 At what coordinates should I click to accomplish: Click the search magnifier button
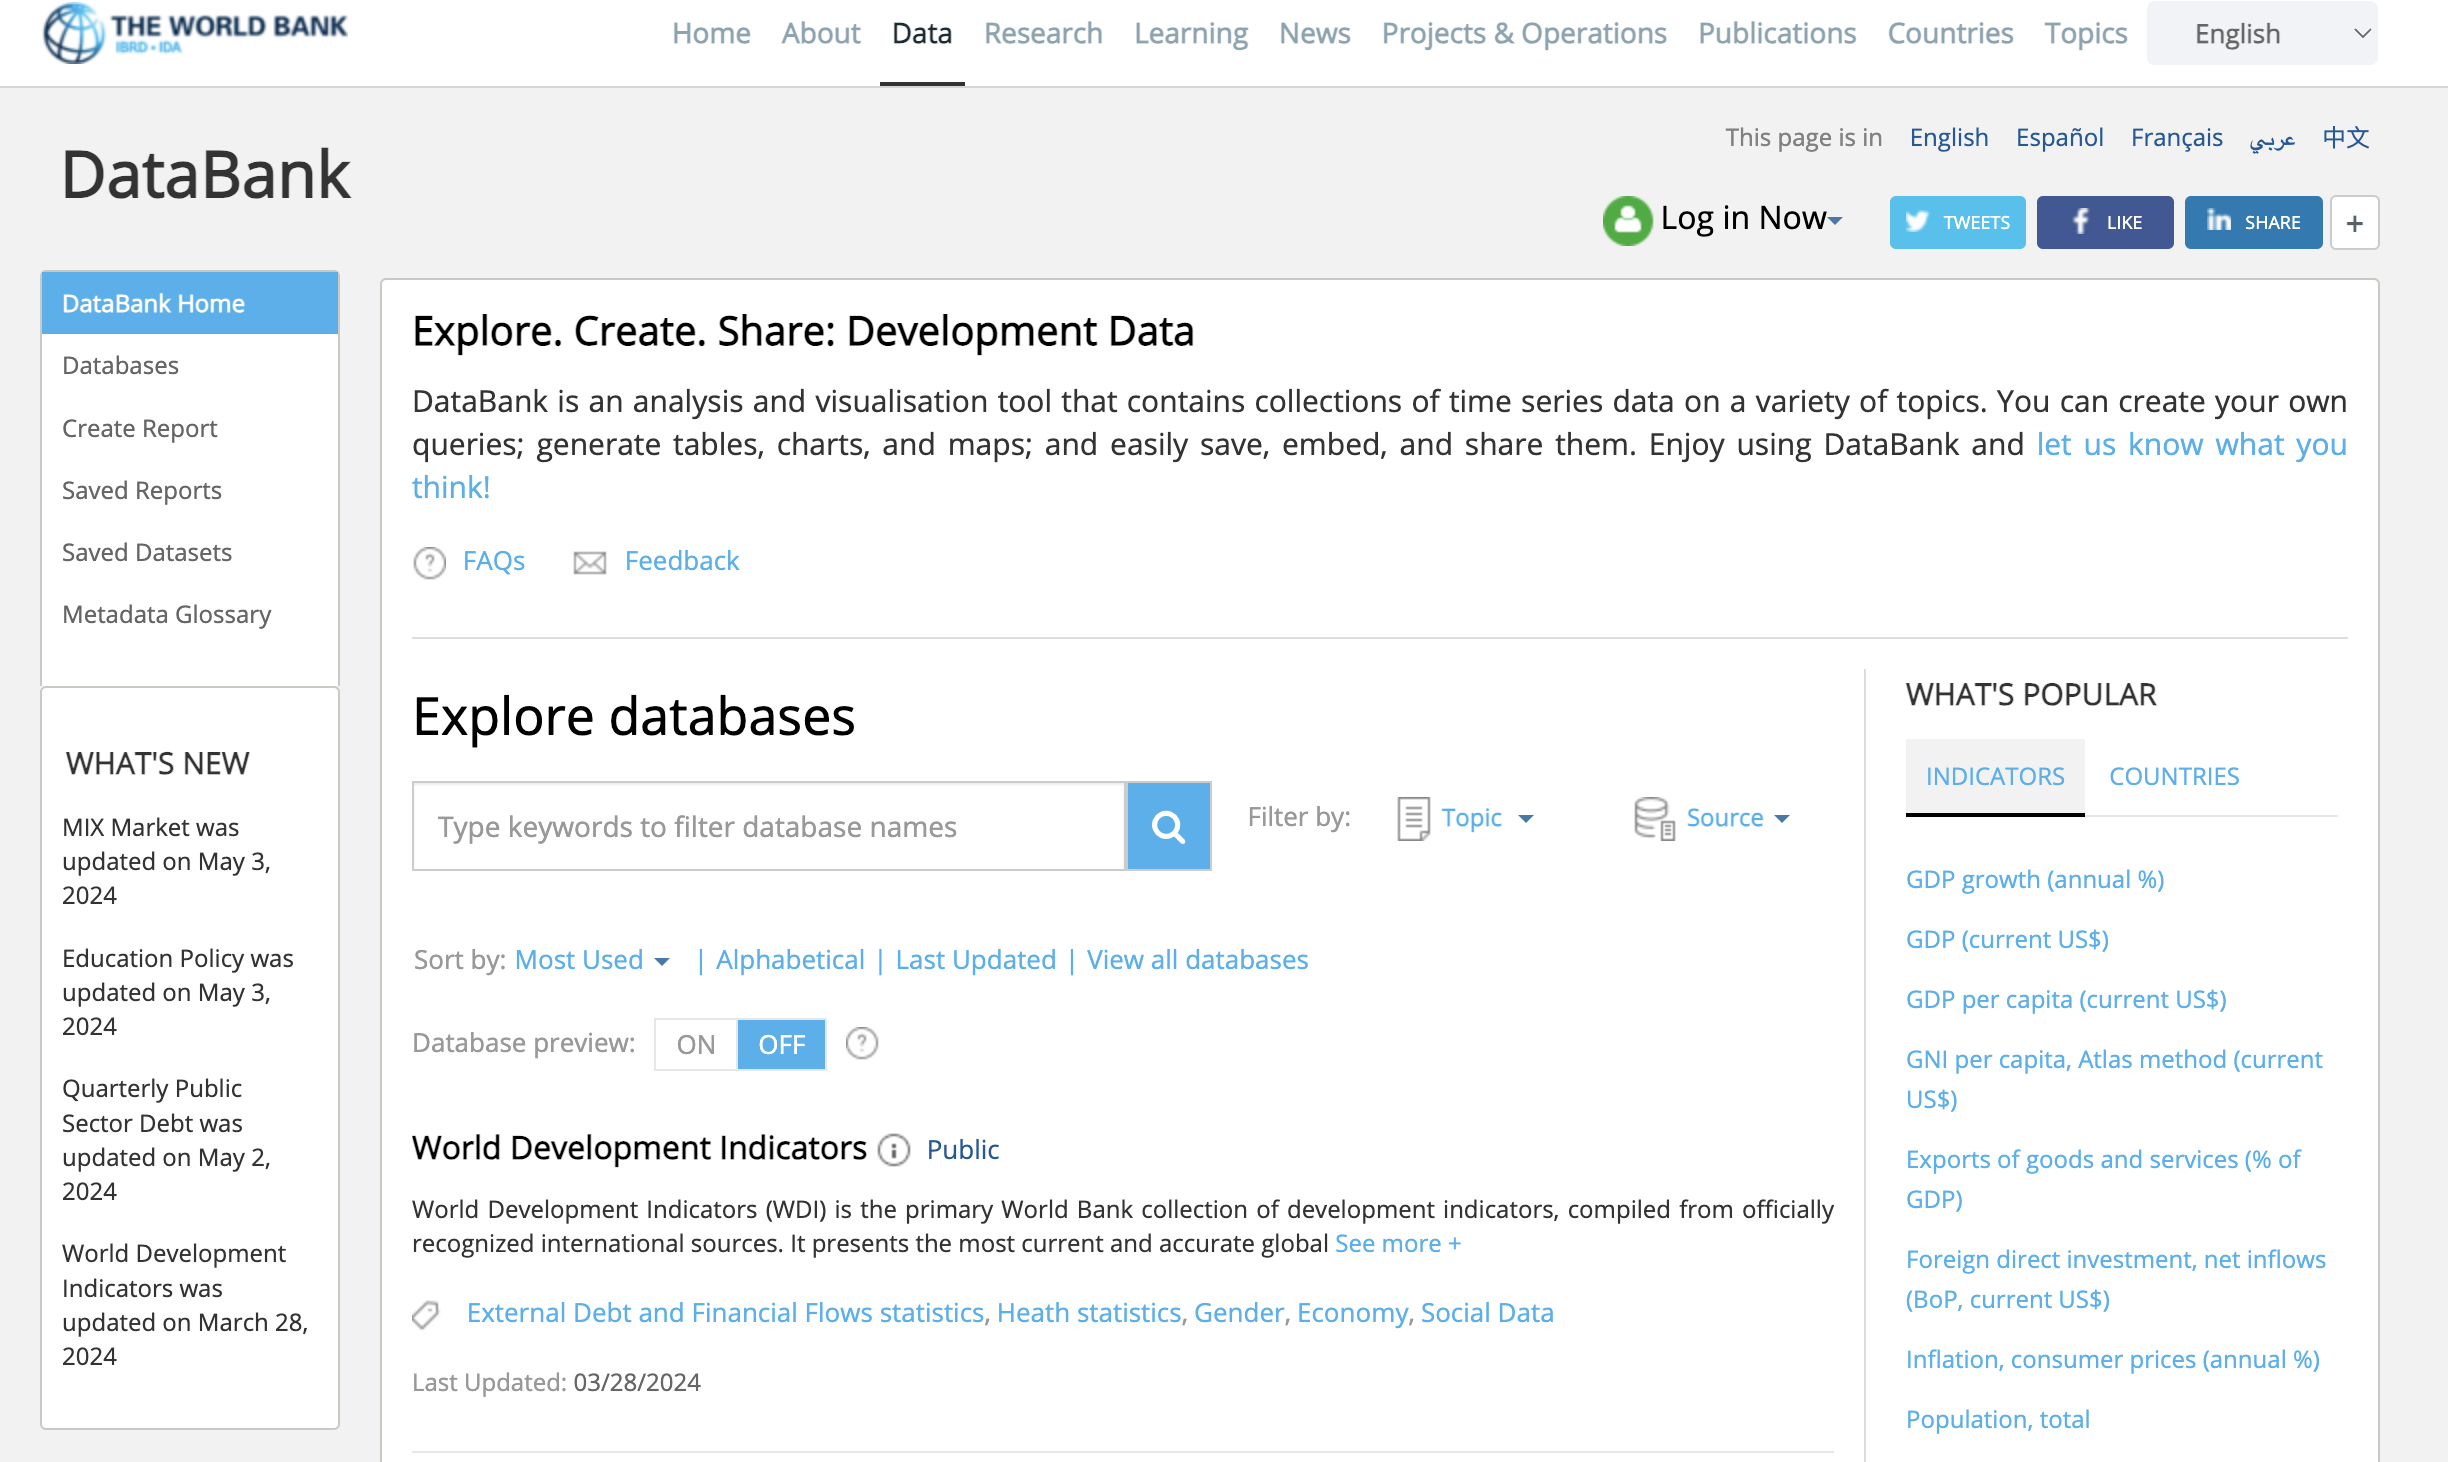[1168, 826]
